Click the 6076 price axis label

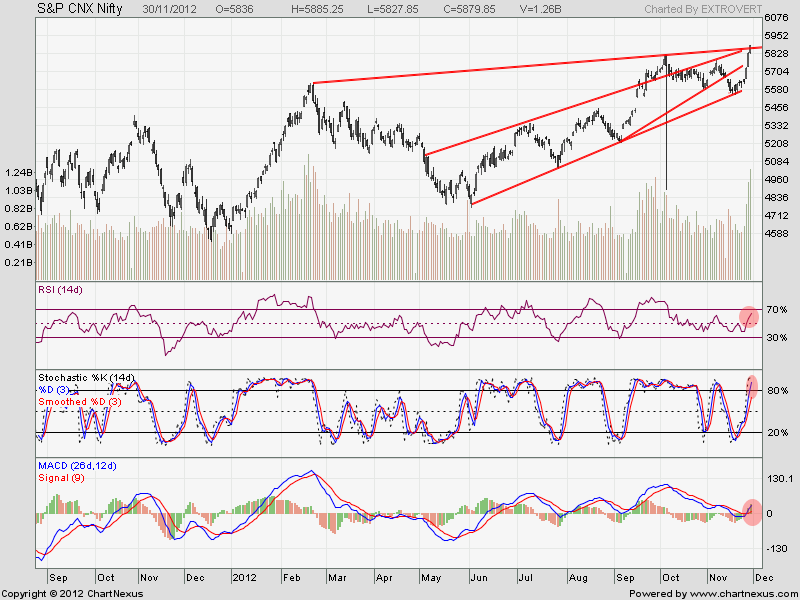778,18
